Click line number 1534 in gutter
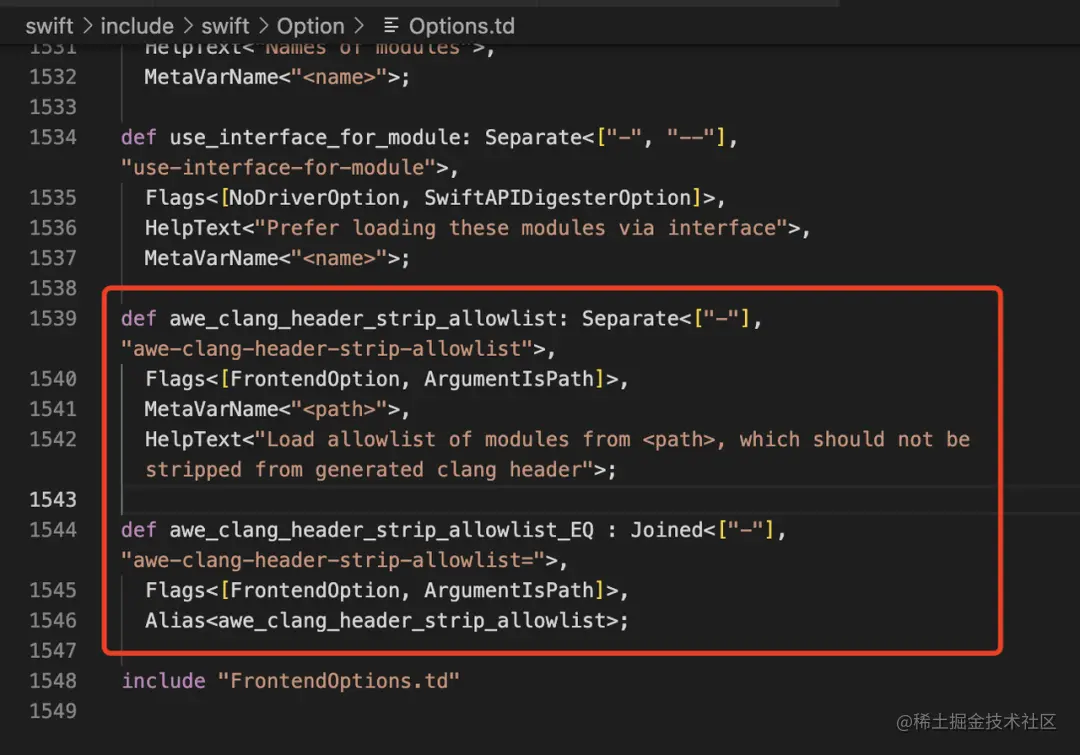Screen dimensions: 1080x755 [x=53, y=137]
